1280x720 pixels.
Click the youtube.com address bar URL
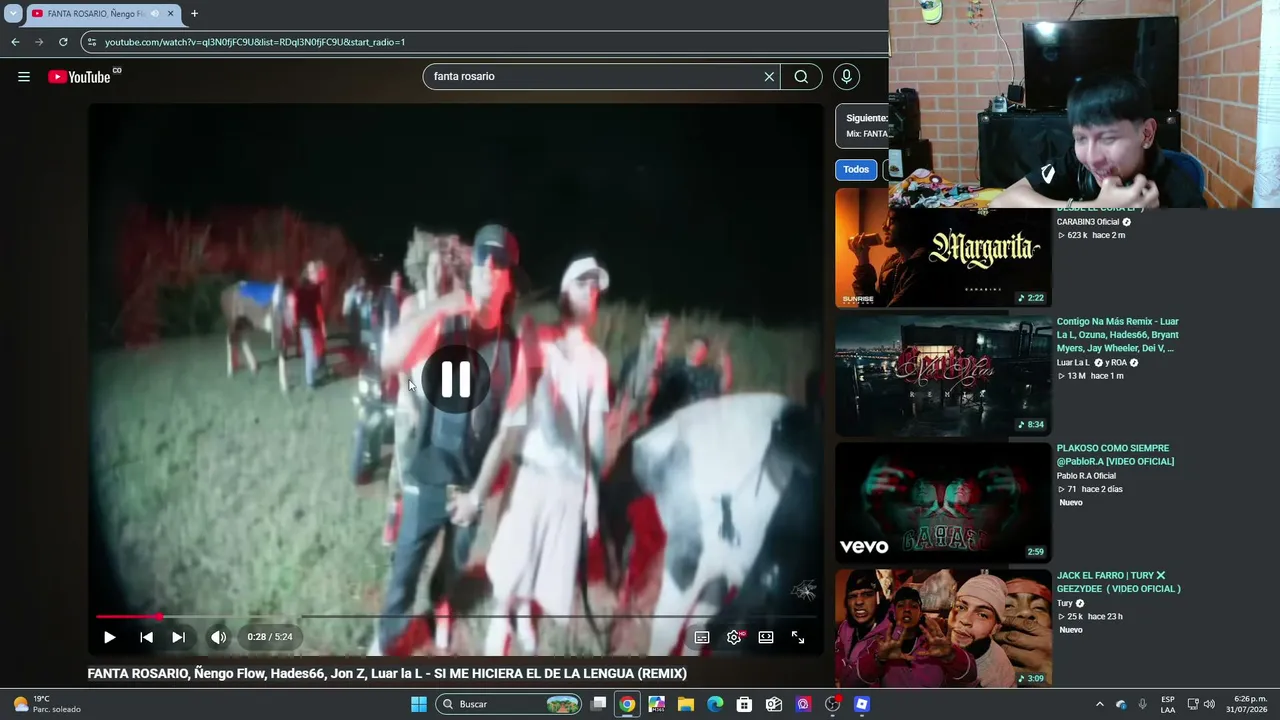pyautogui.click(x=255, y=42)
